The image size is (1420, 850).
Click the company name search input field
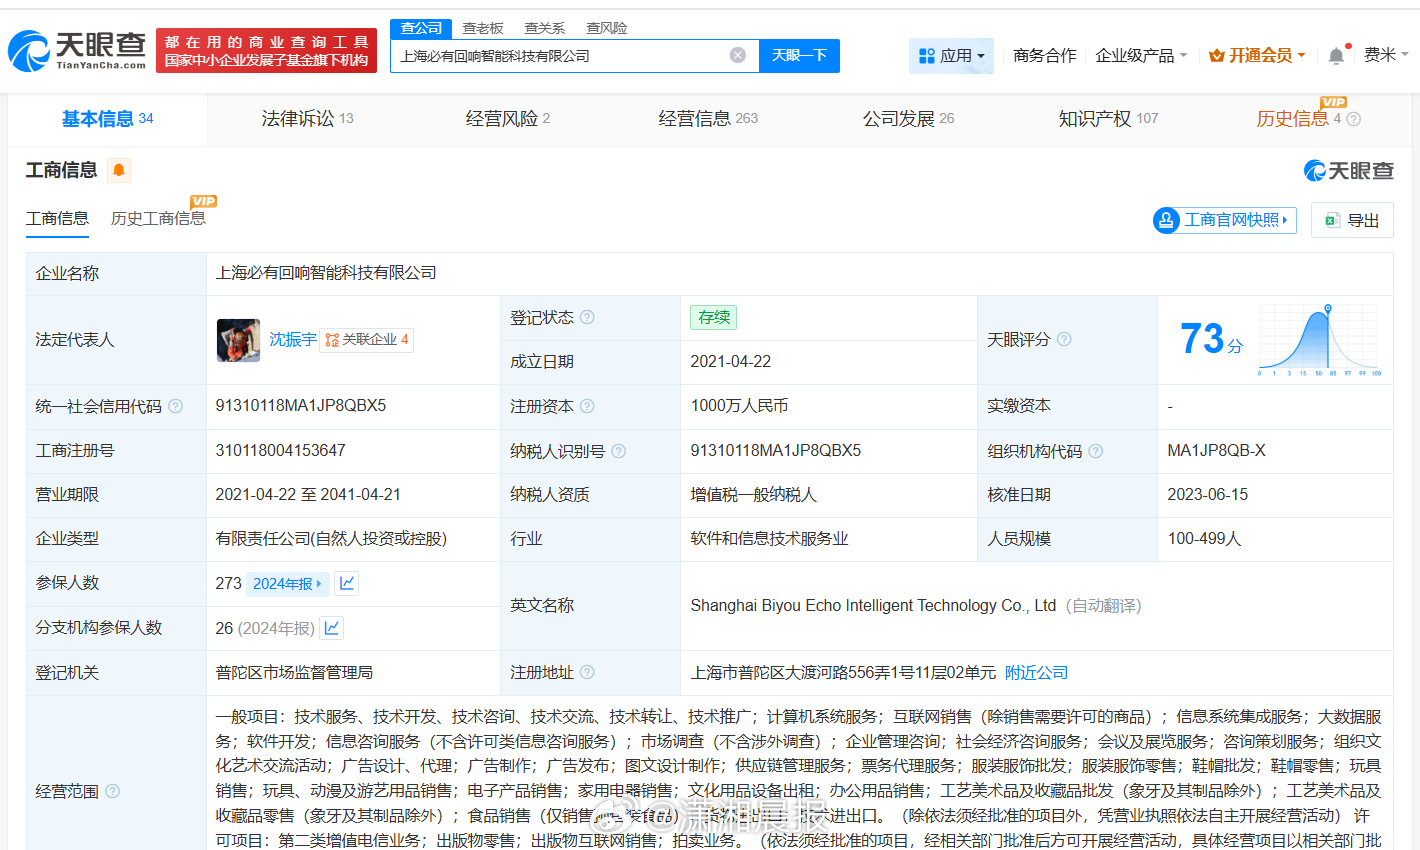[560, 56]
